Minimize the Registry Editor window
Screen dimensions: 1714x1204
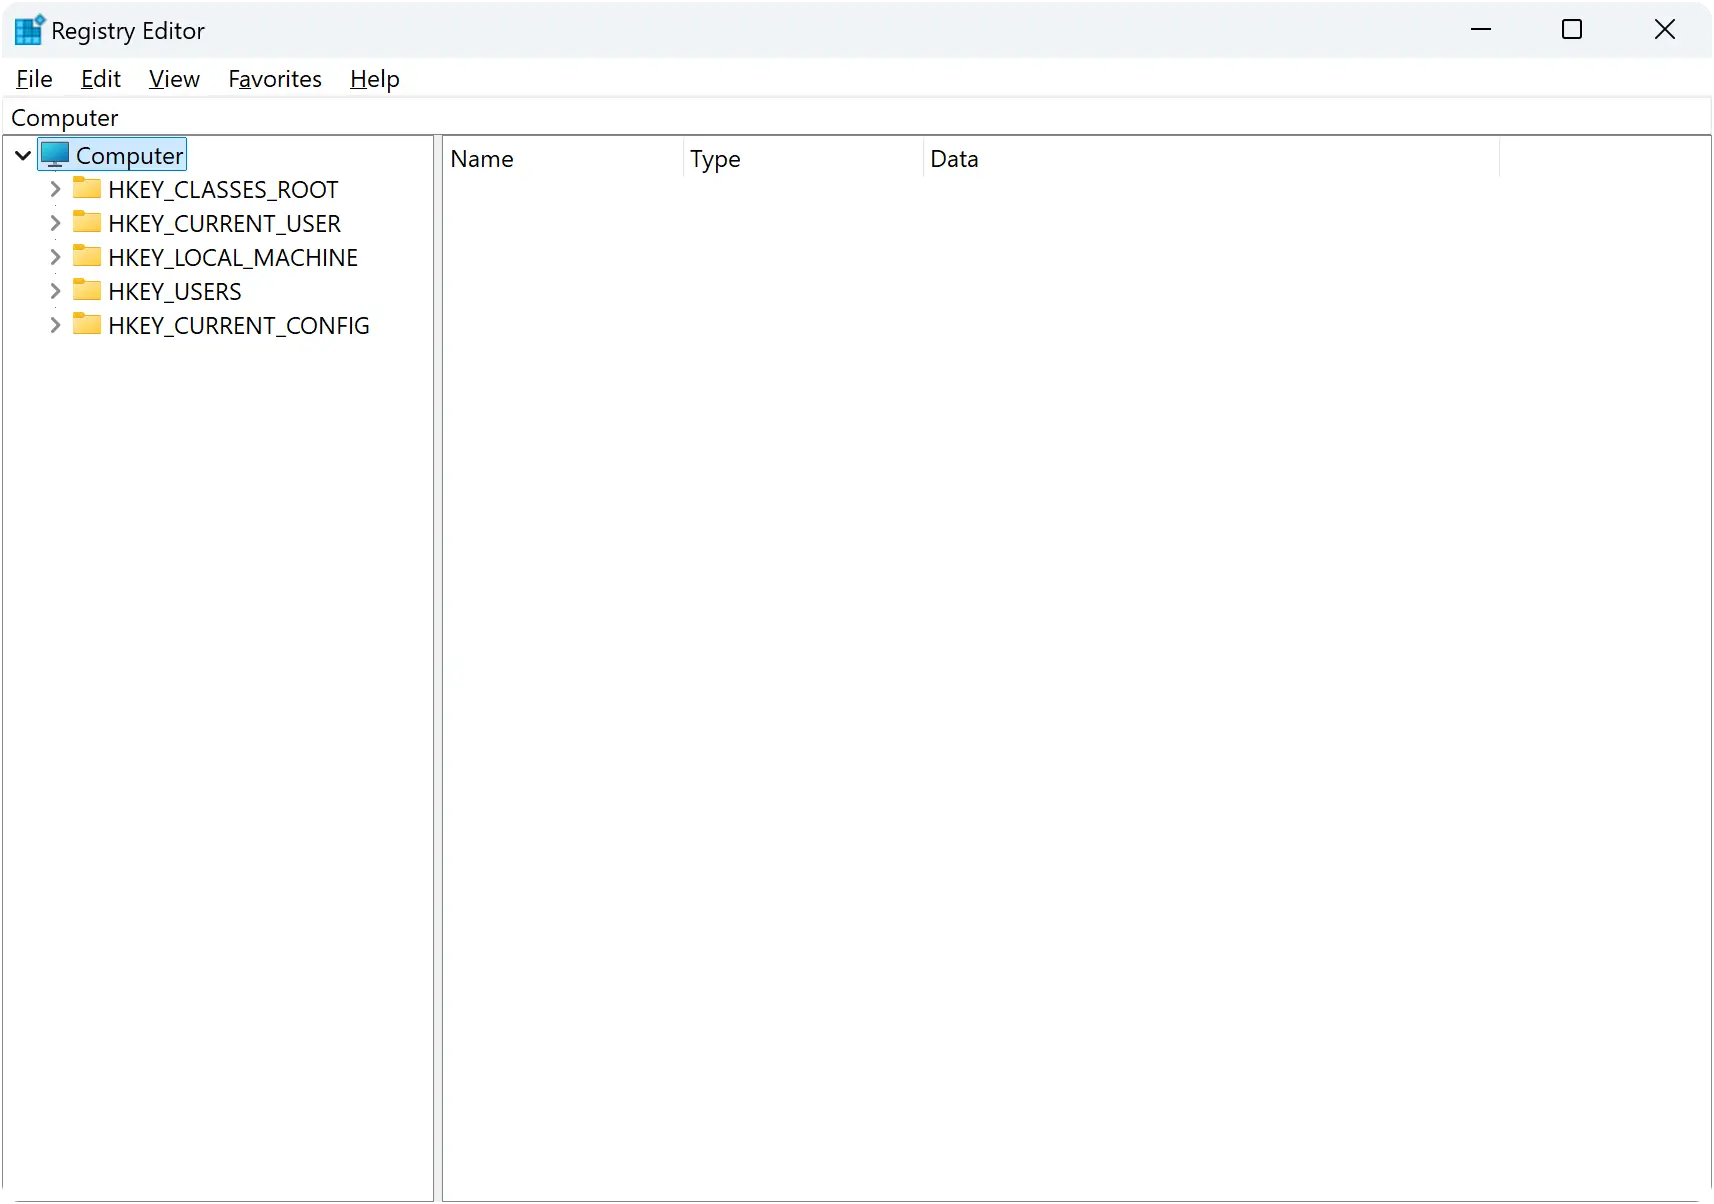coord(1481,30)
